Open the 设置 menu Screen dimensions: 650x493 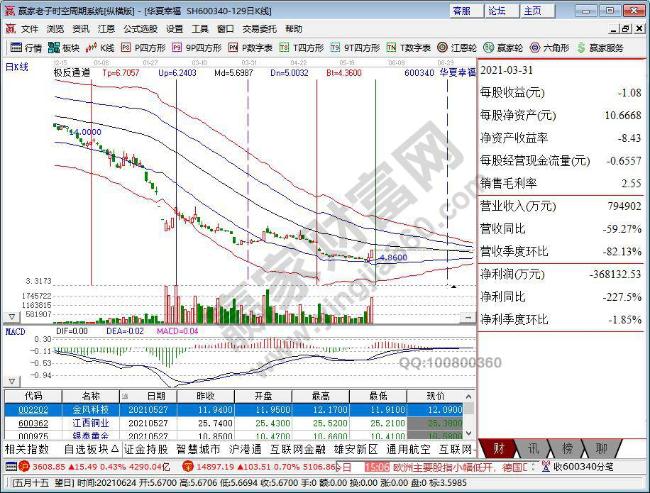175,29
